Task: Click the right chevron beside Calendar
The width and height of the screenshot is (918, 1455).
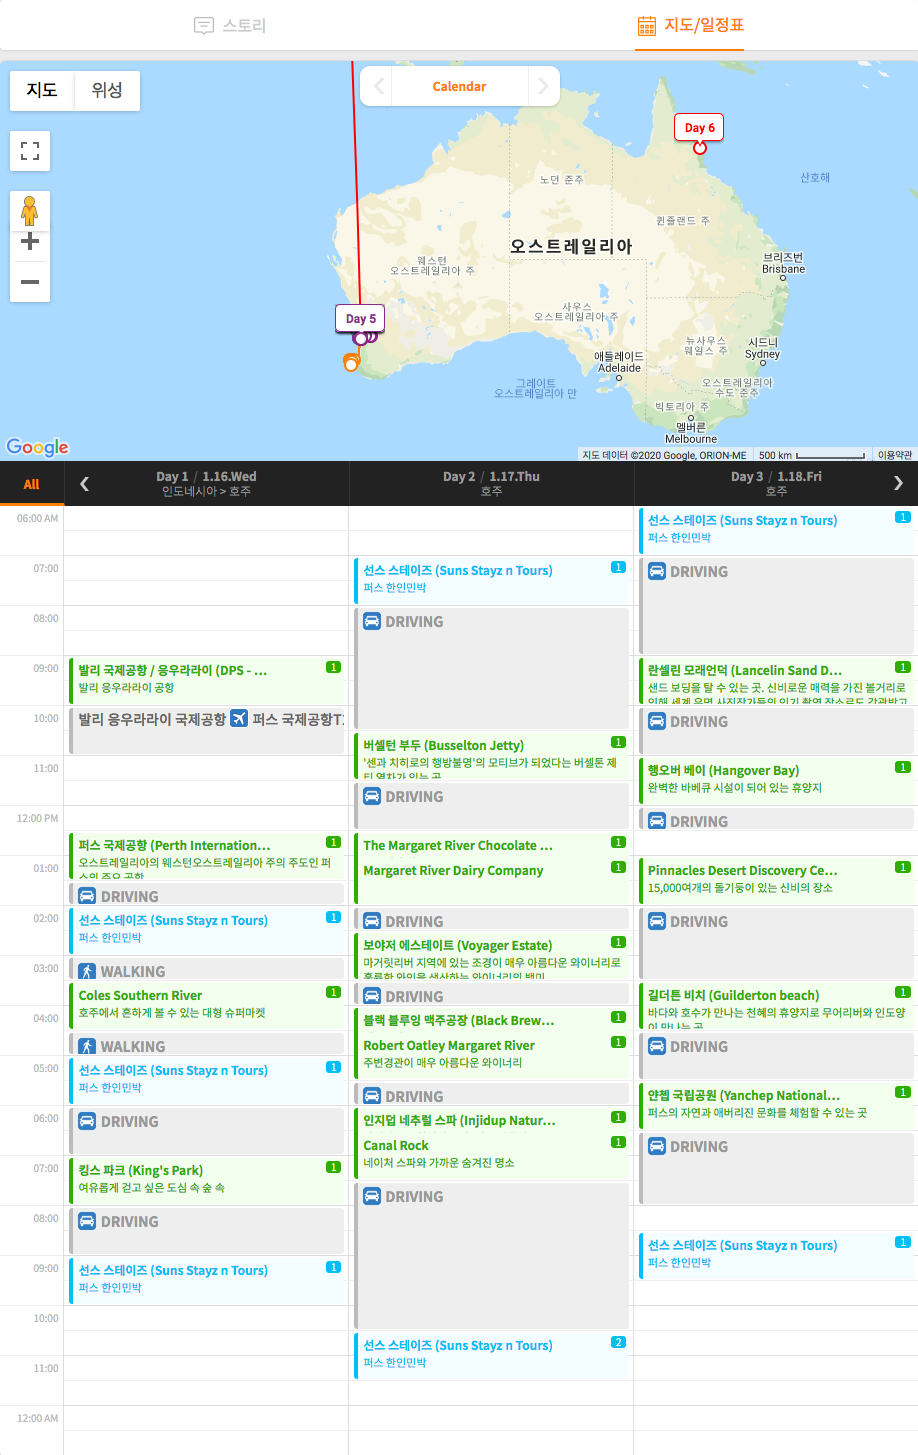Action: coord(542,86)
